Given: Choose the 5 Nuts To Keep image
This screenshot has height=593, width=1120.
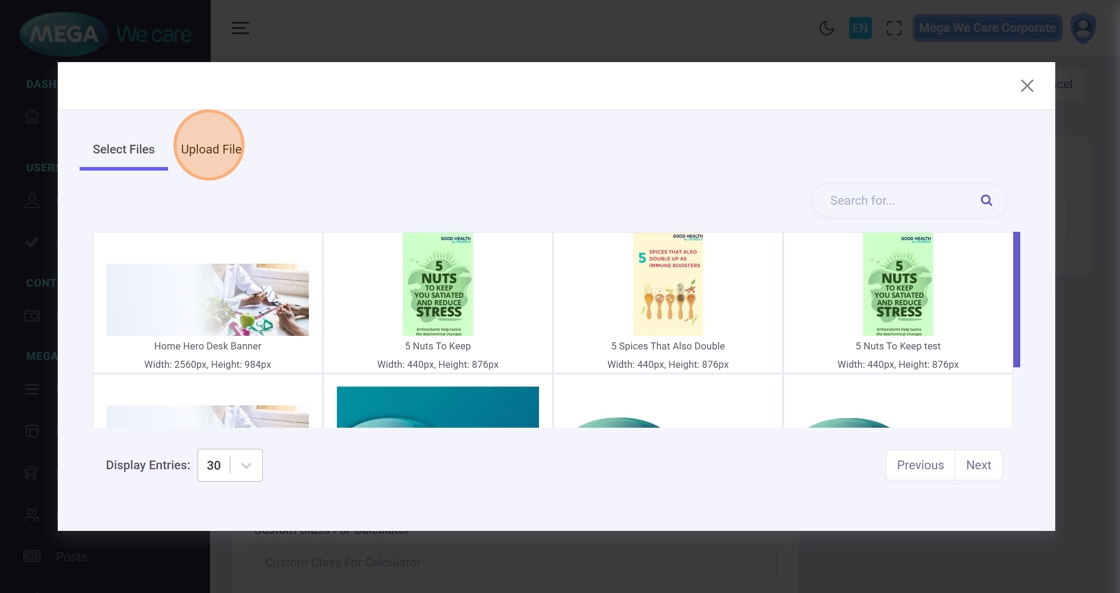Looking at the screenshot, I should [438, 285].
